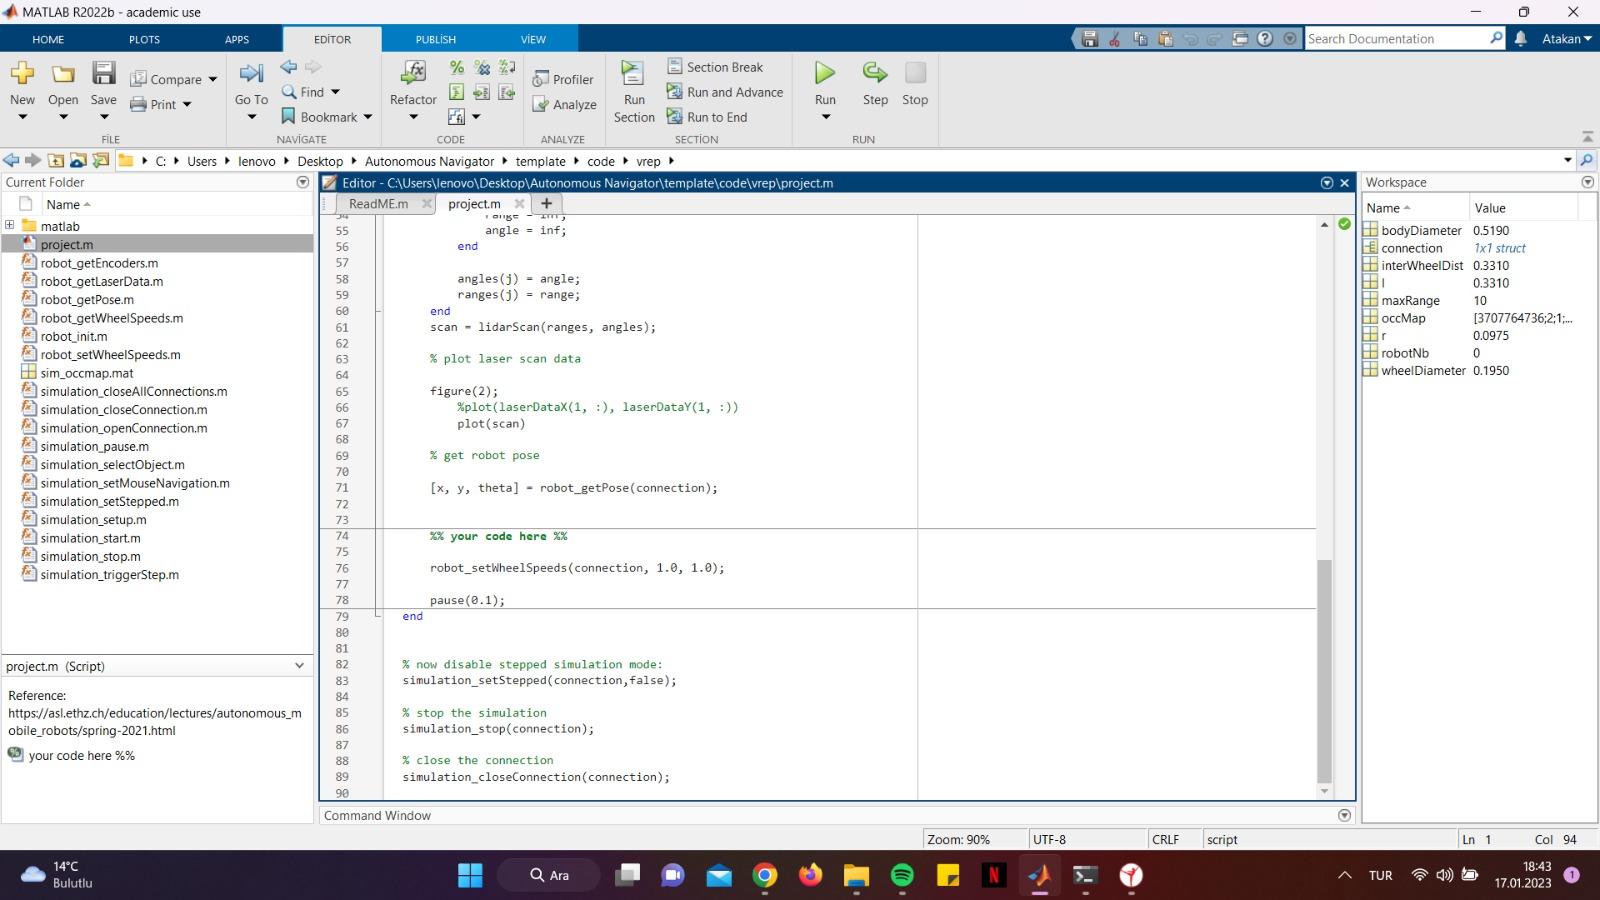Click the Refactor icon

click(413, 74)
